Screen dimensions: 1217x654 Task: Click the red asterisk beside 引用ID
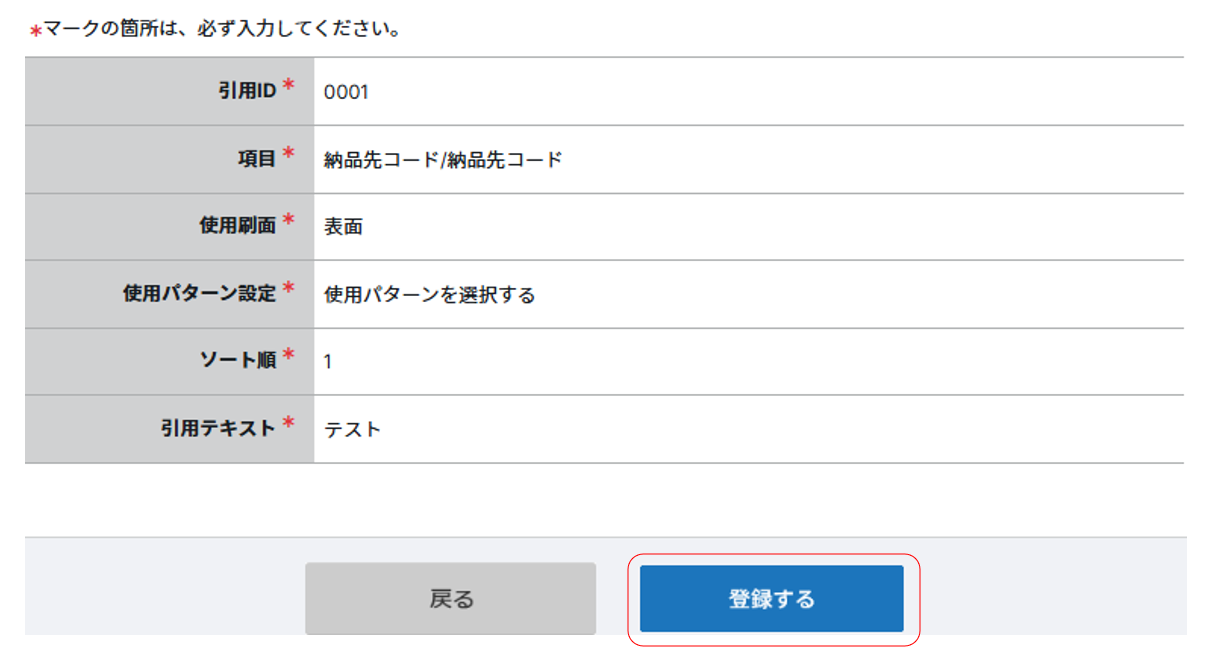pos(288,87)
